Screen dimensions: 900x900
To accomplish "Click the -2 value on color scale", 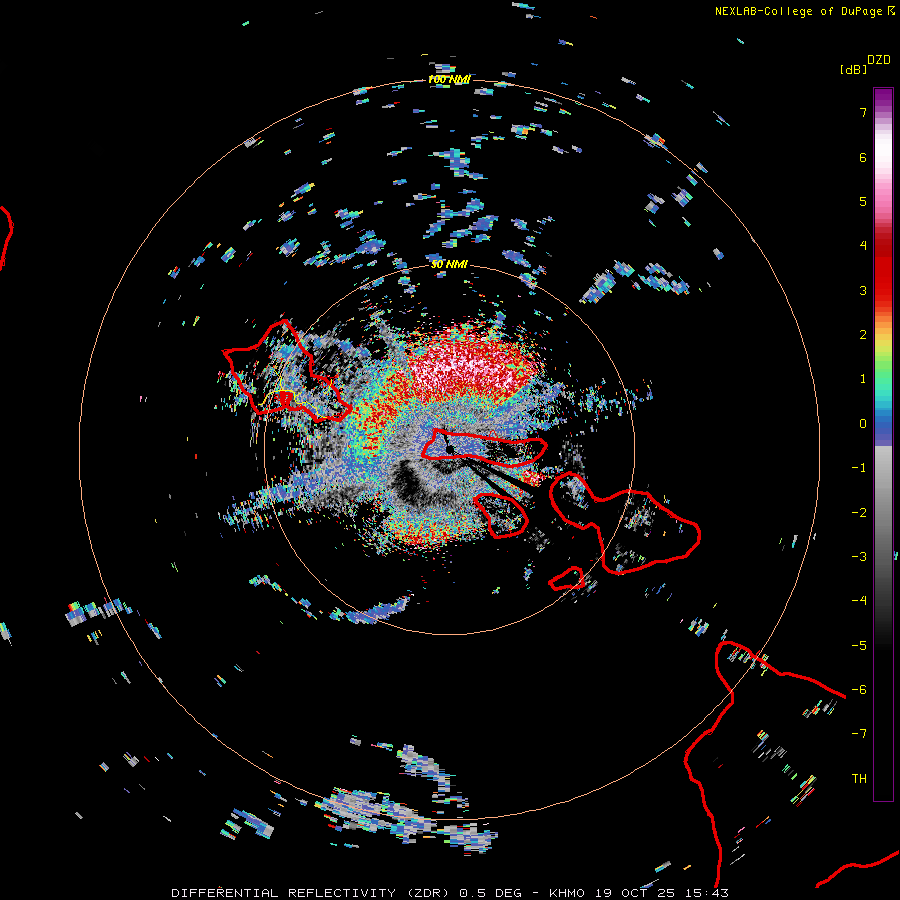I will 859,512.
